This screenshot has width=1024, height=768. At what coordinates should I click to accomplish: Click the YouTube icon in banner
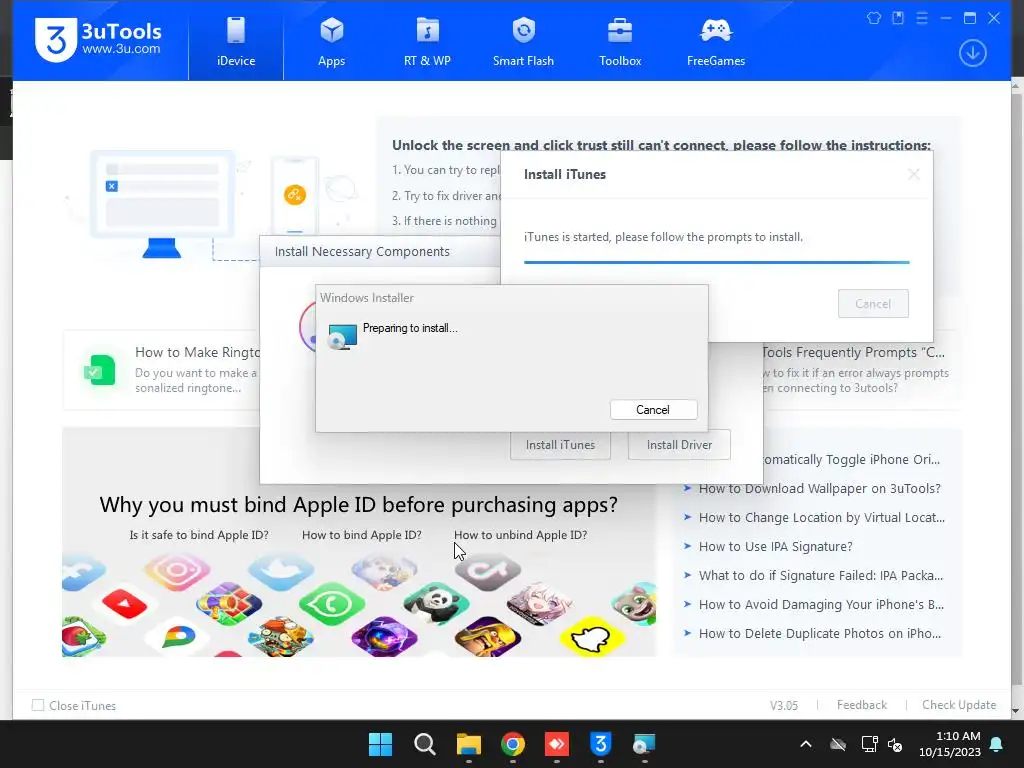125,604
